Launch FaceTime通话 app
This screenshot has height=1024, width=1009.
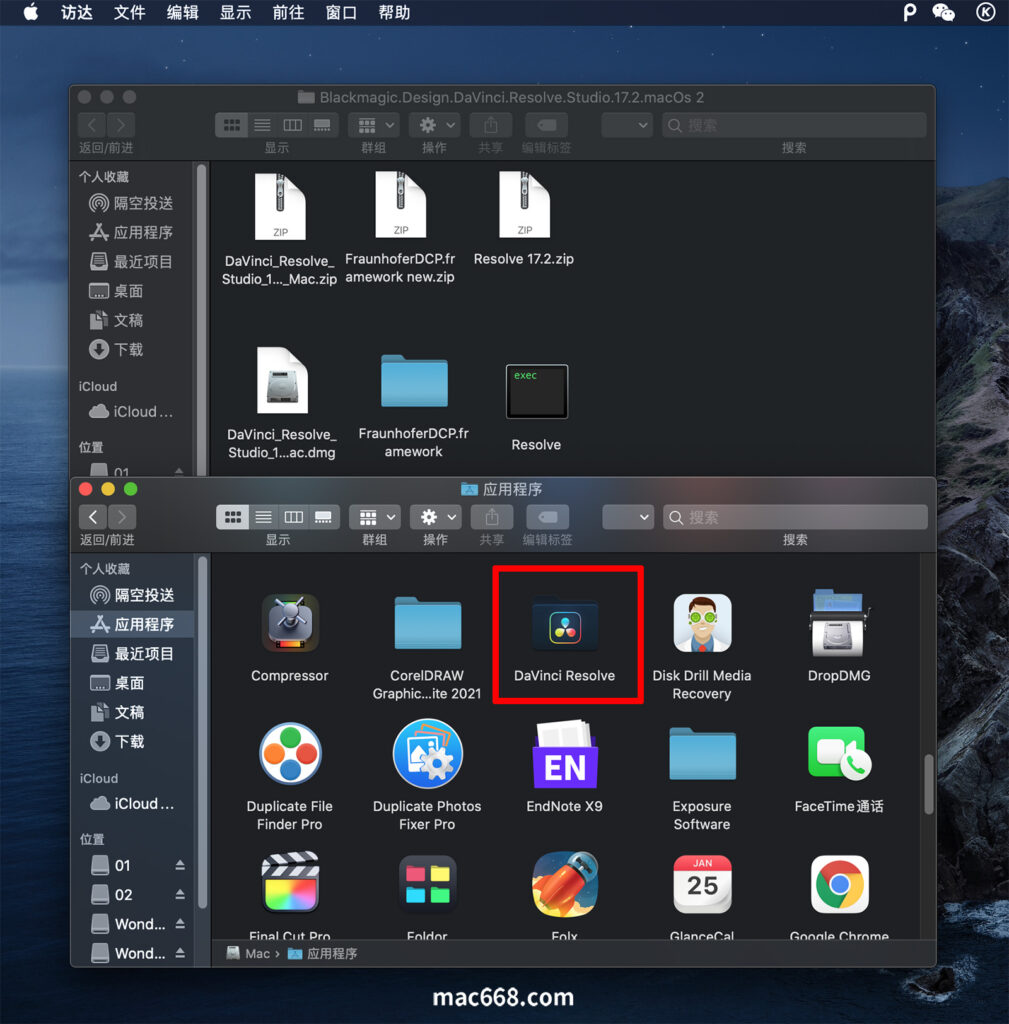pos(839,753)
